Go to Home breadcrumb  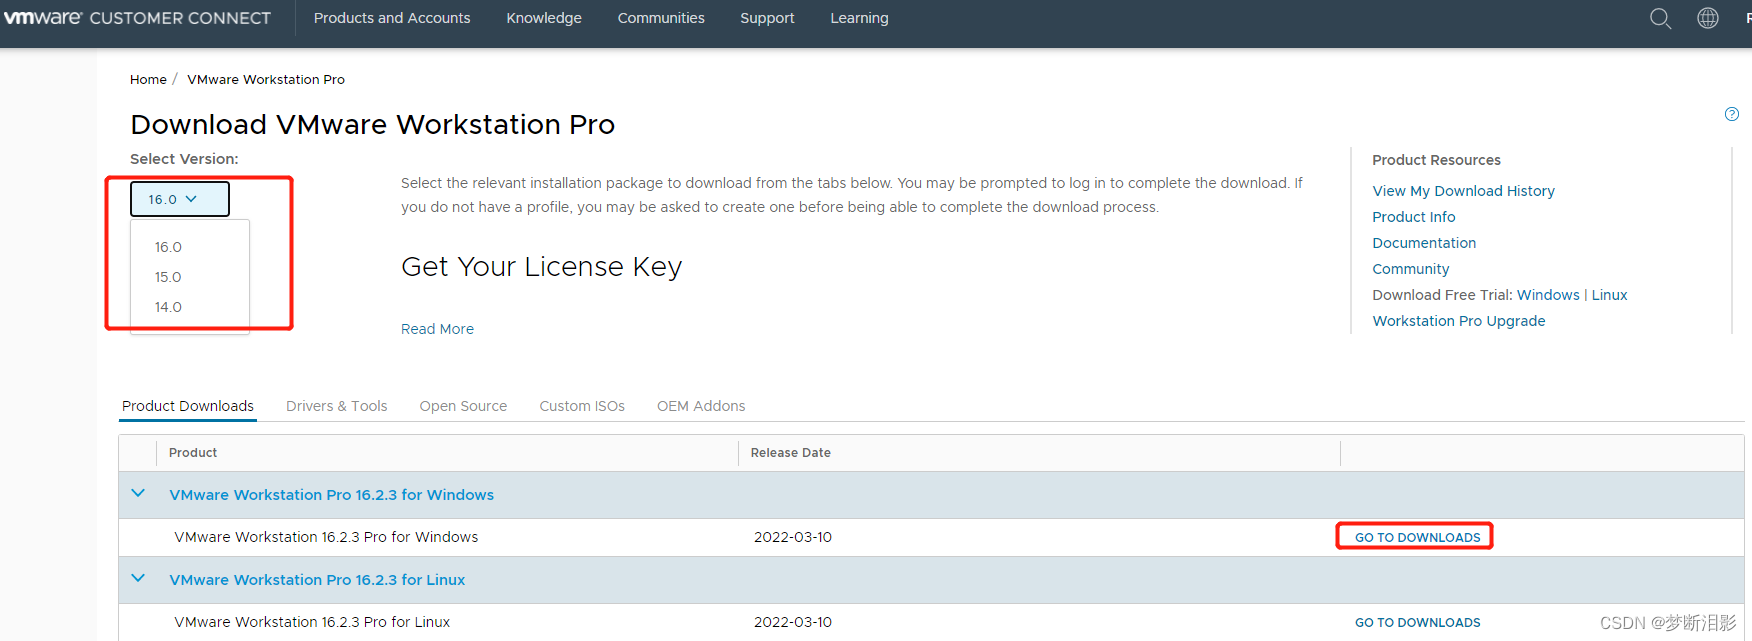click(148, 79)
